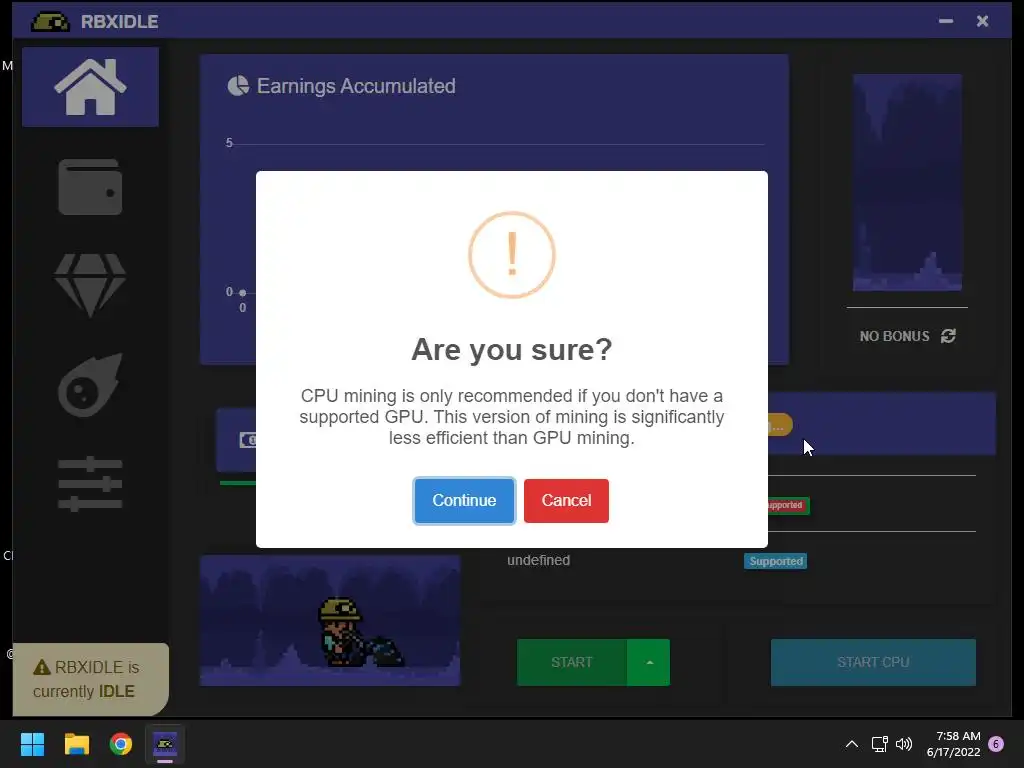The image size is (1024, 768).
Task: Minimize the RBXIDLE window
Action: click(946, 22)
